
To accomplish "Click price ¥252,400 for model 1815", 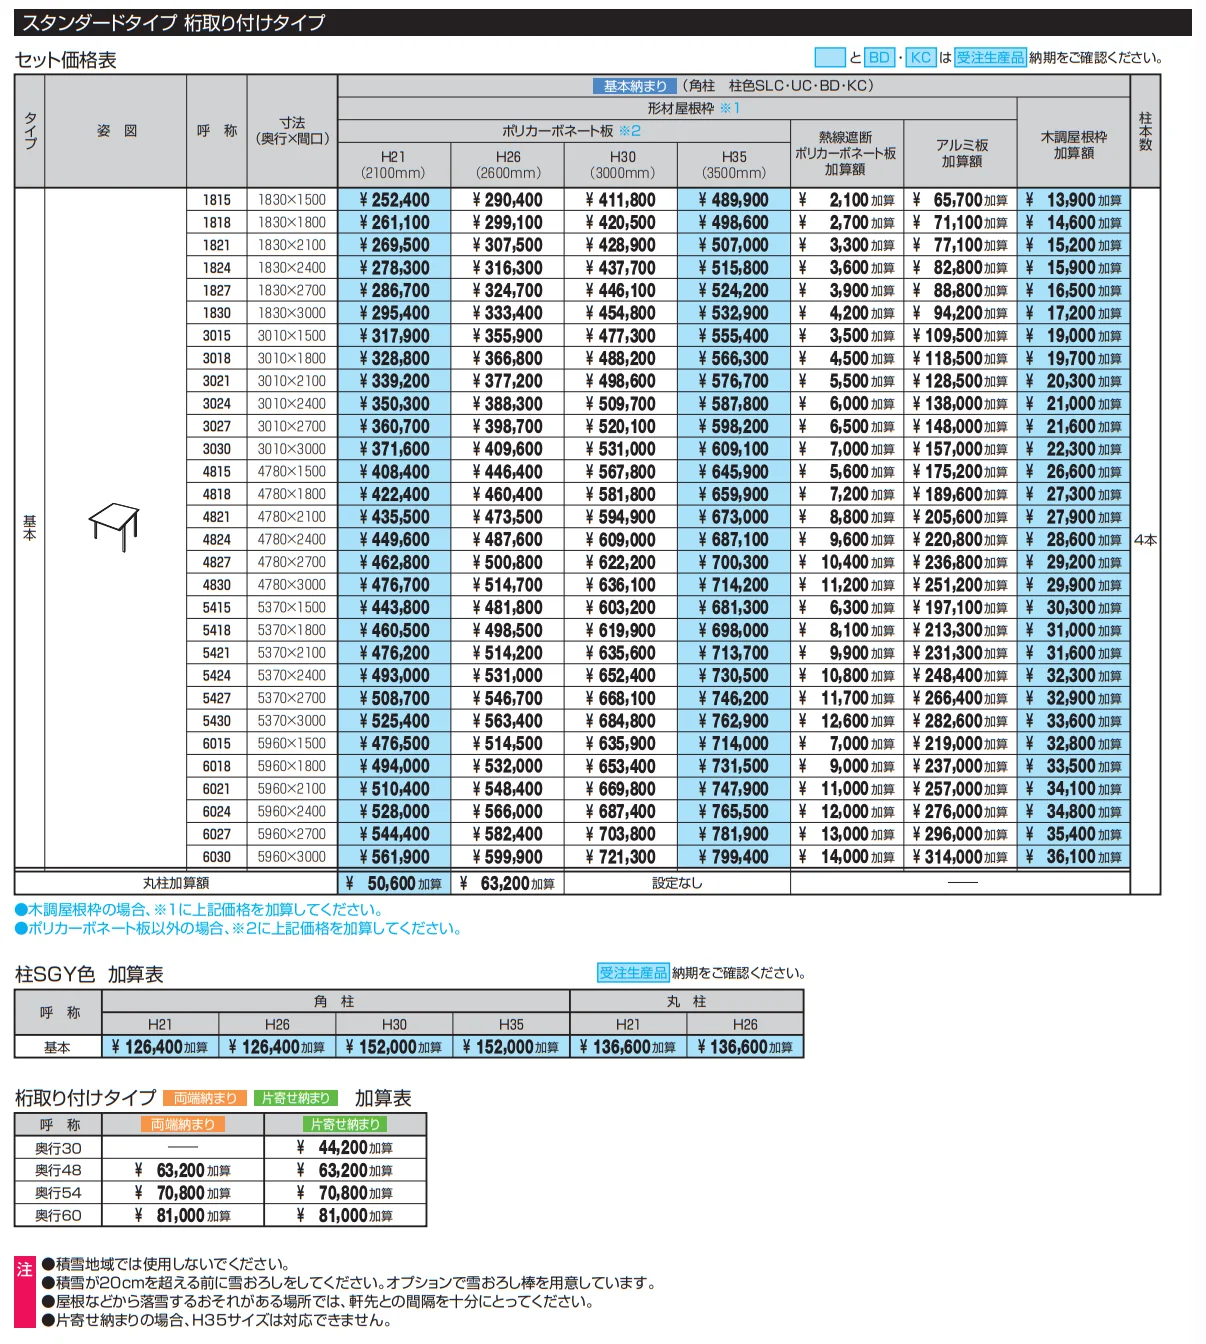I will click(x=394, y=200).
